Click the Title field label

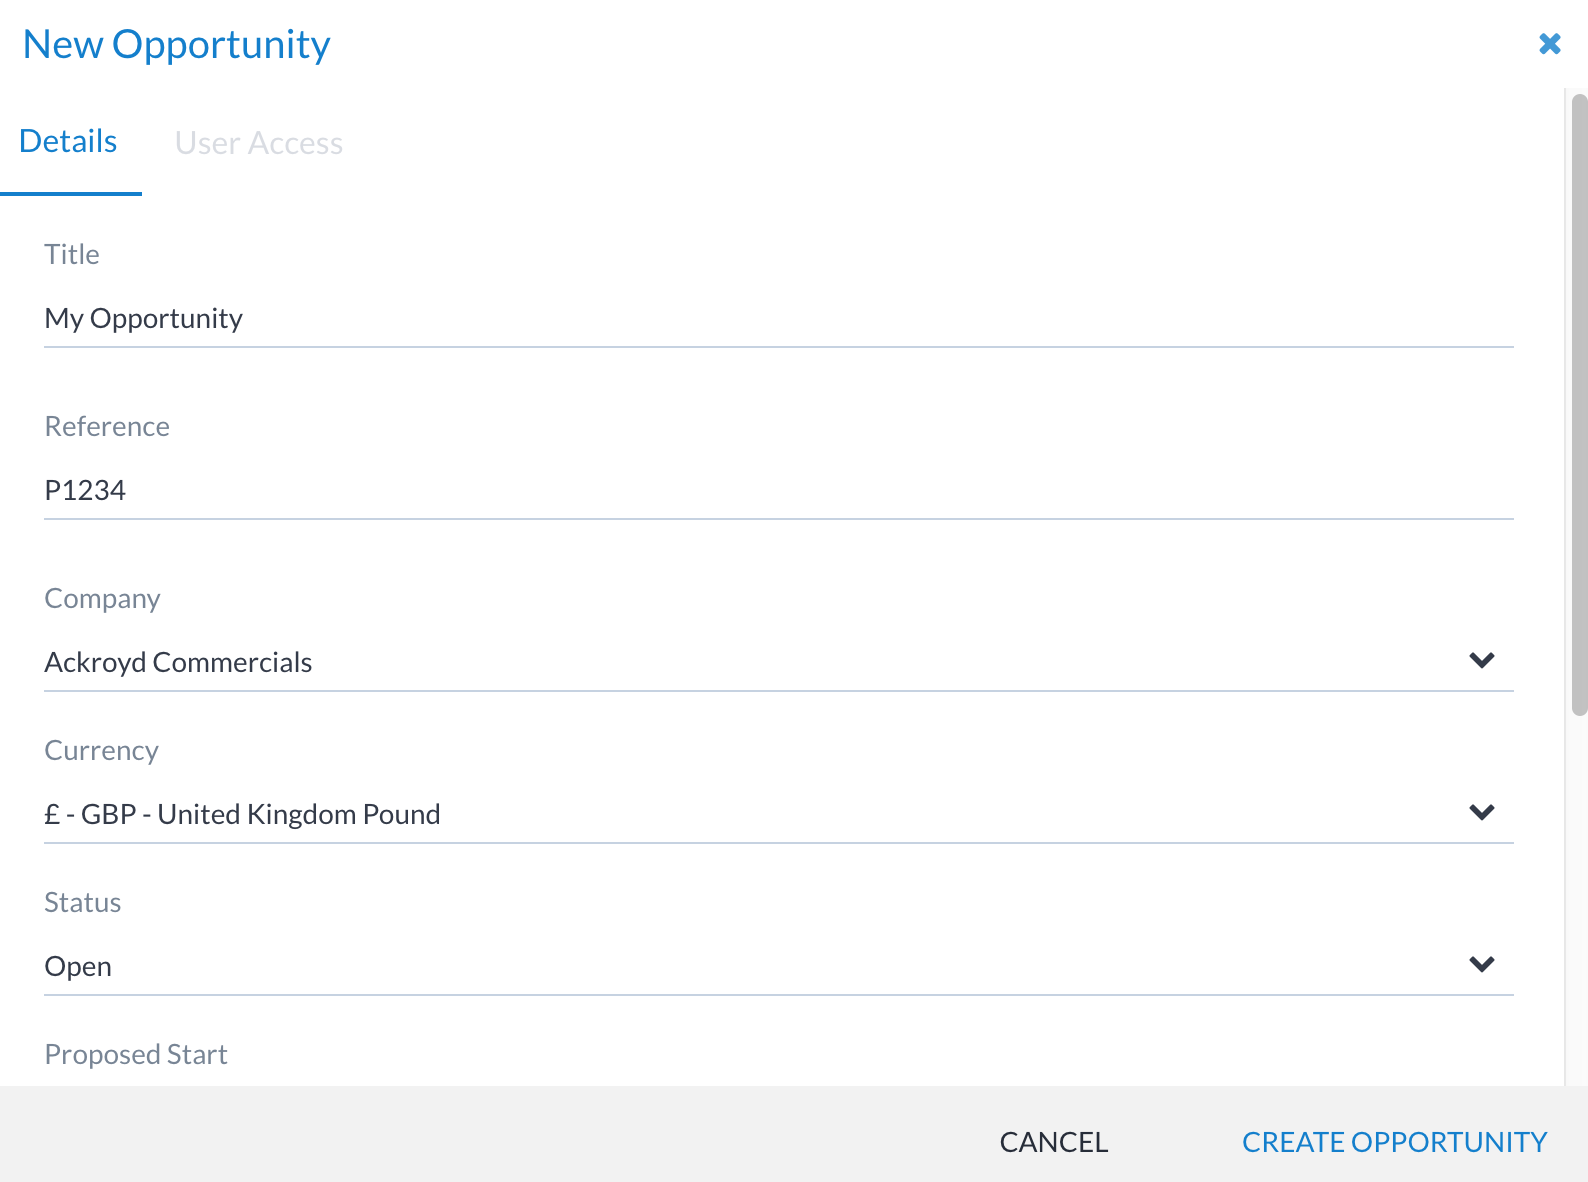(x=72, y=254)
